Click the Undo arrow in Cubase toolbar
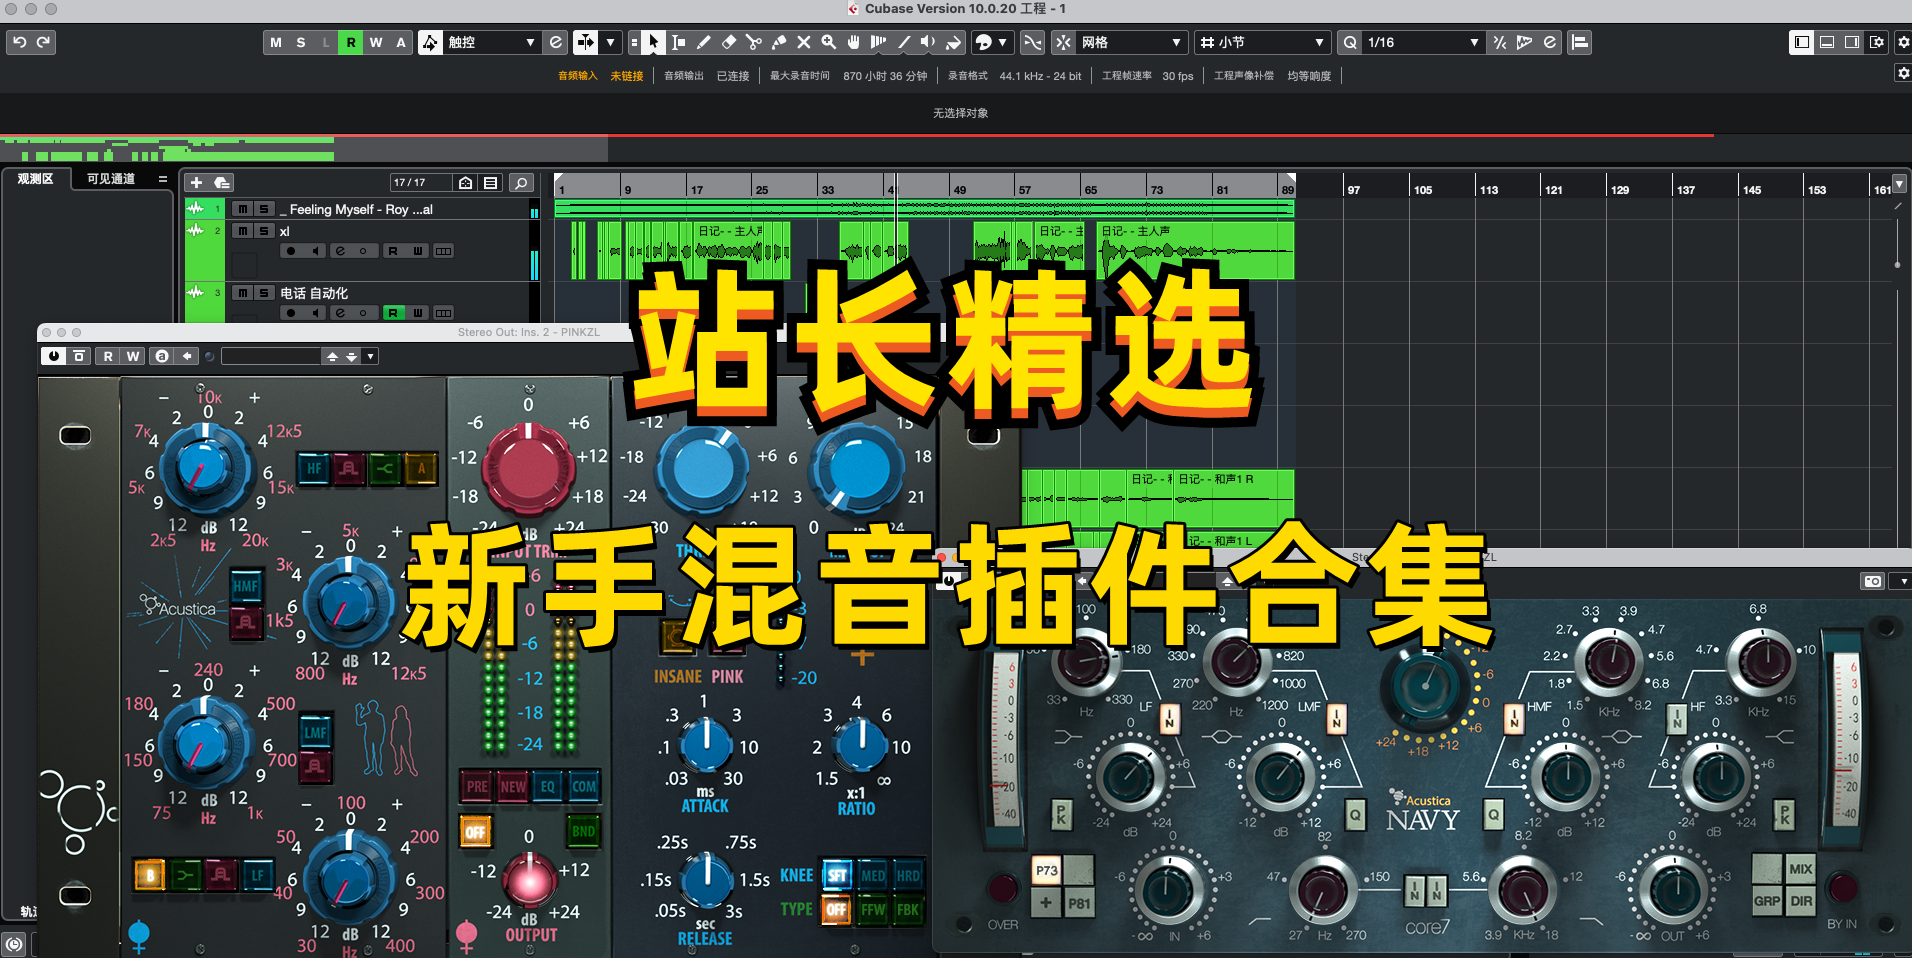Screen dimensions: 1912x958 tap(19, 42)
